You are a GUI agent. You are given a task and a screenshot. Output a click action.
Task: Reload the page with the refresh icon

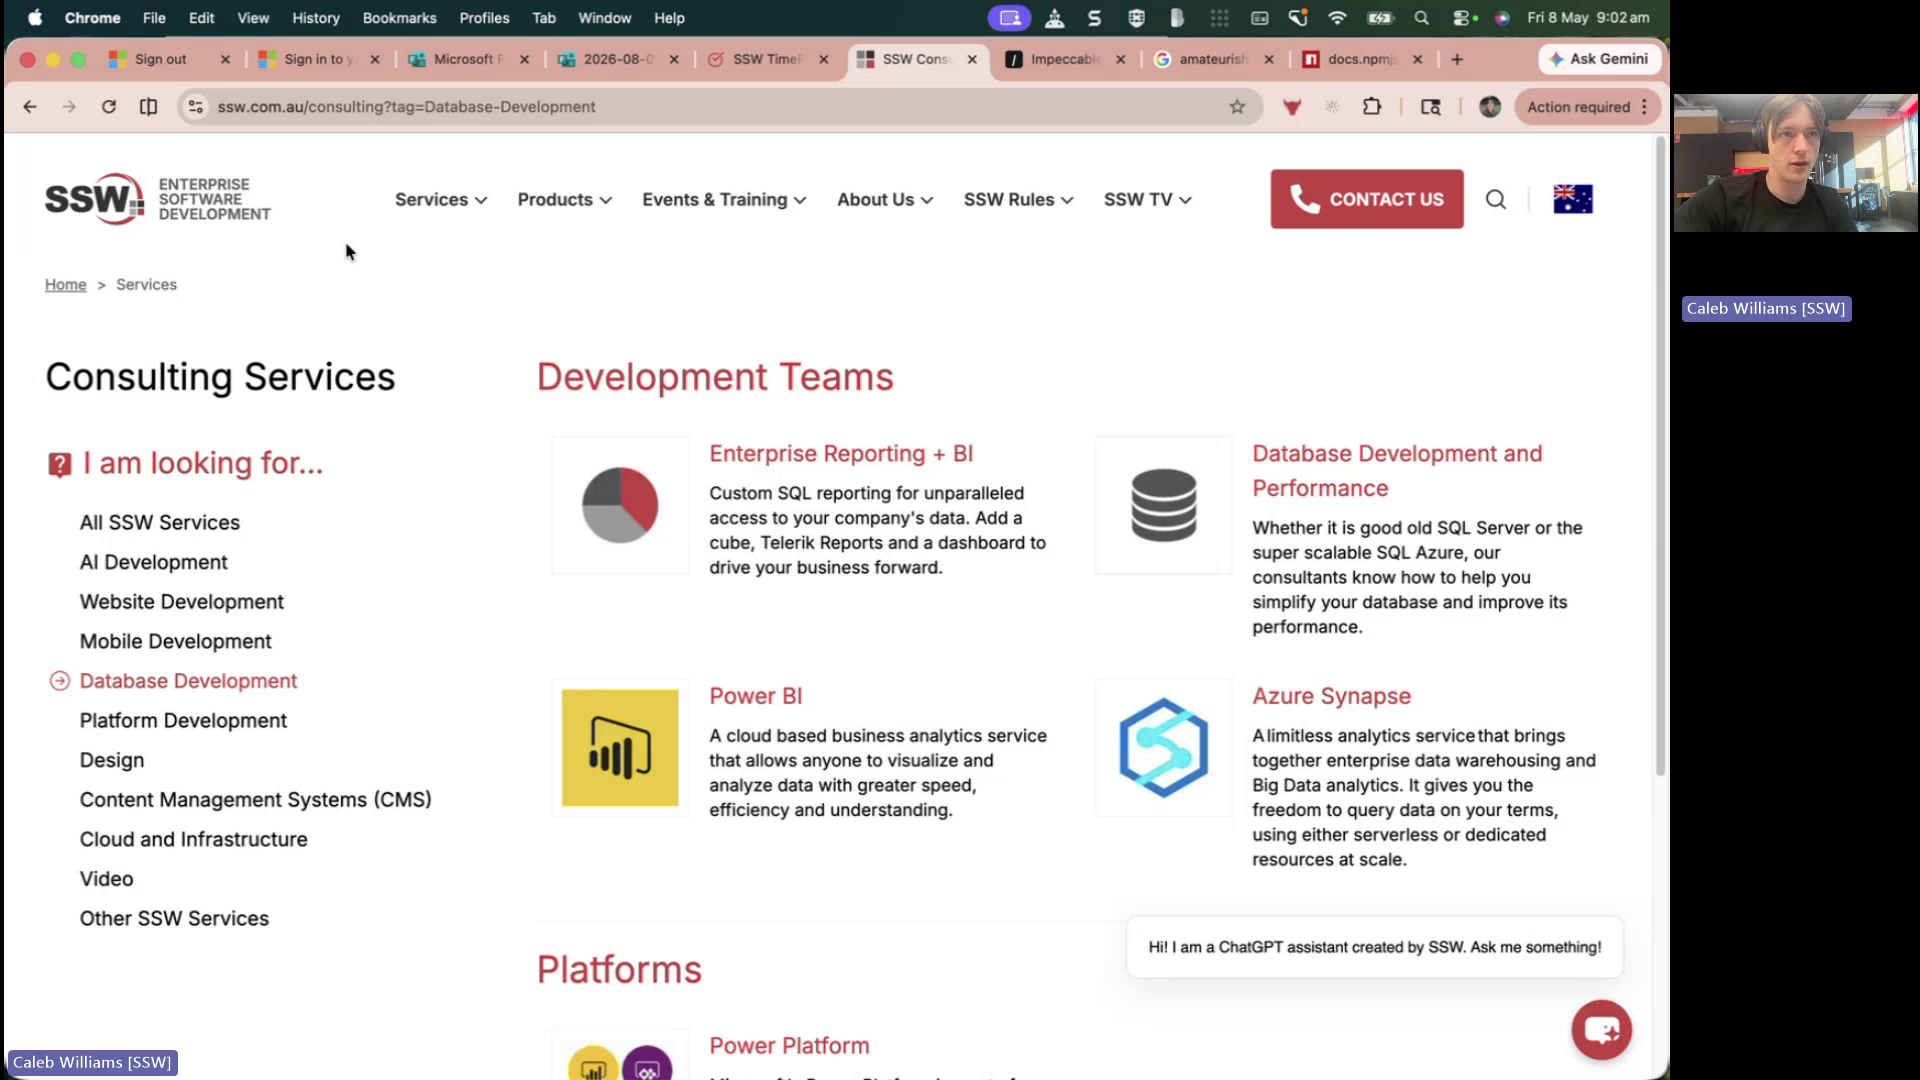coord(109,107)
